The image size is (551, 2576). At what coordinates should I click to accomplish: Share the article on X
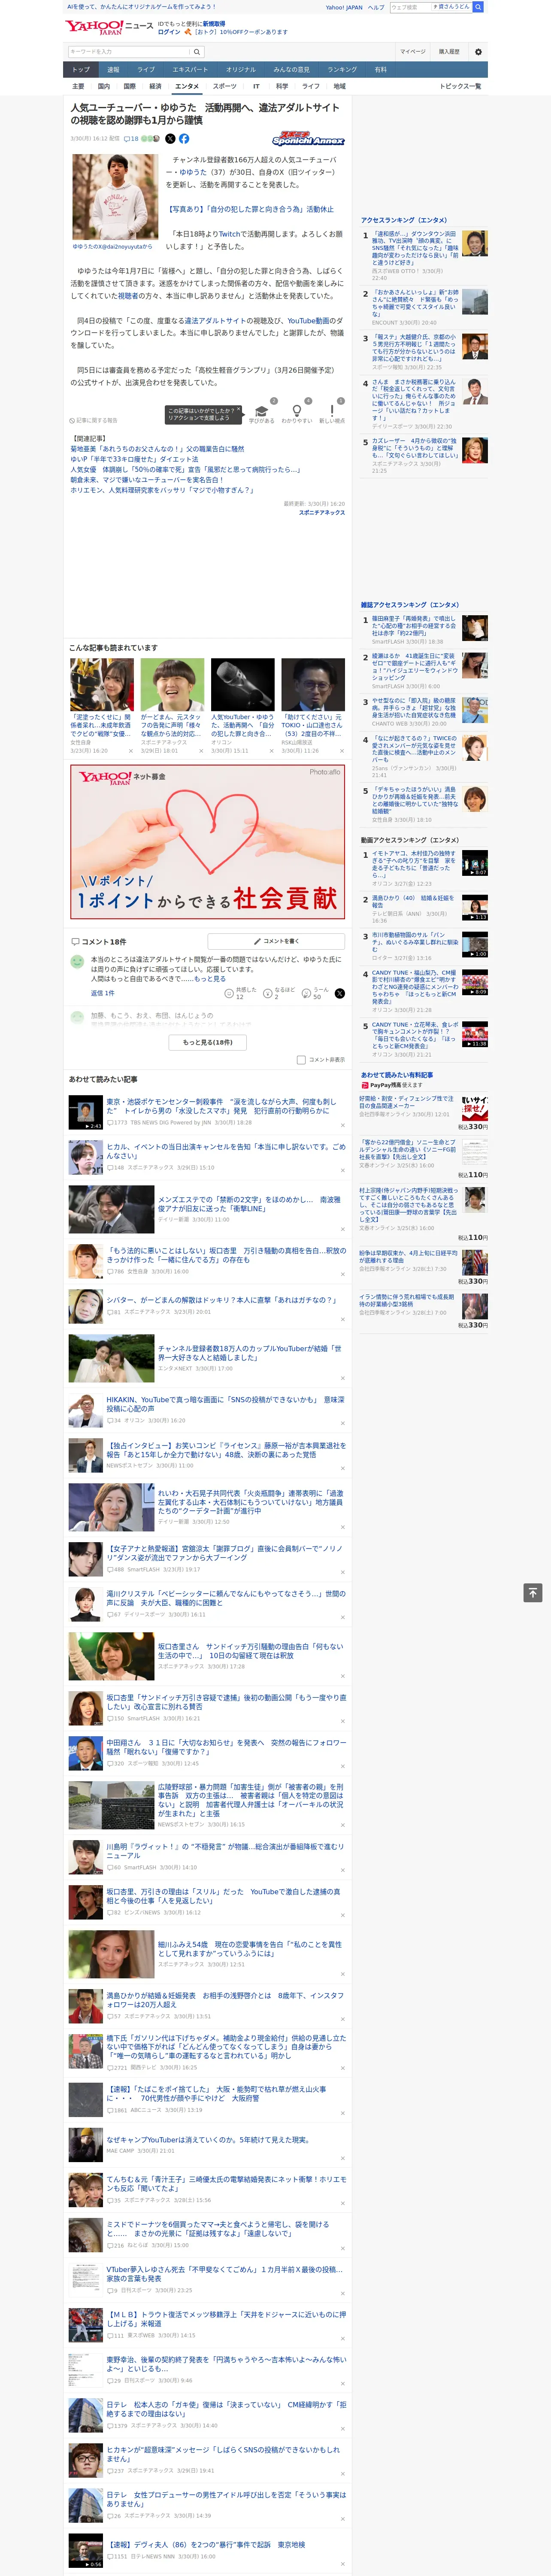[x=170, y=139]
